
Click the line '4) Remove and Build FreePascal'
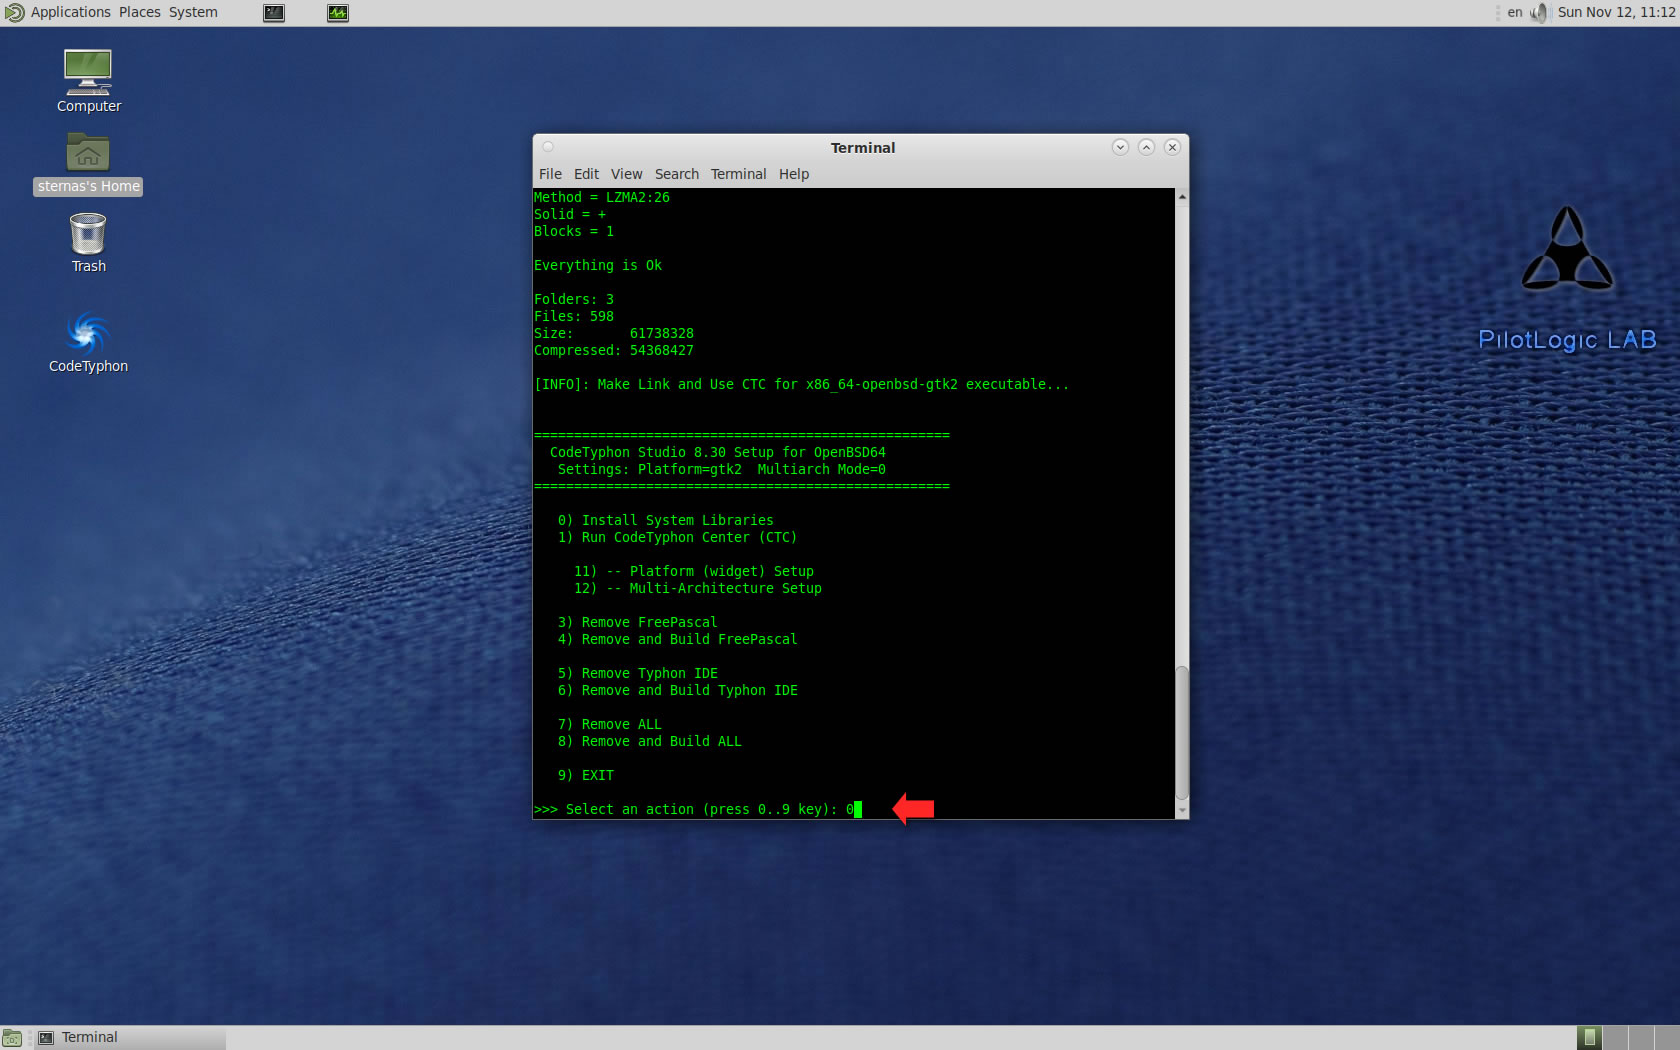(678, 639)
